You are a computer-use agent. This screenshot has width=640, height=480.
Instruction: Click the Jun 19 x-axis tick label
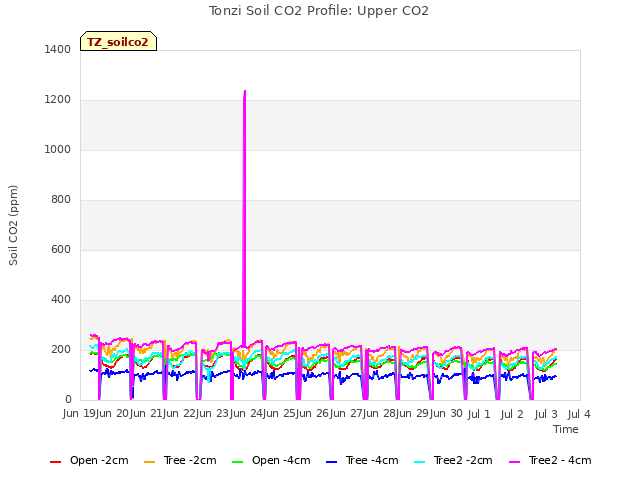point(79,414)
